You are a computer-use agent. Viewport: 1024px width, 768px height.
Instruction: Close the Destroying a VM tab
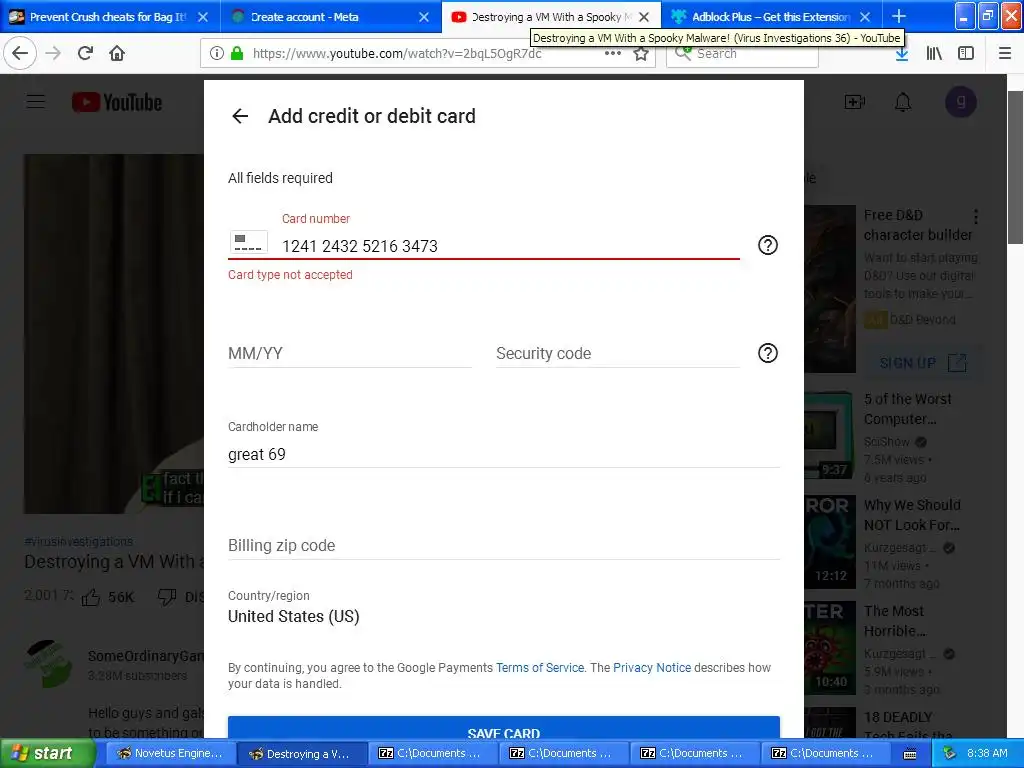(x=644, y=17)
